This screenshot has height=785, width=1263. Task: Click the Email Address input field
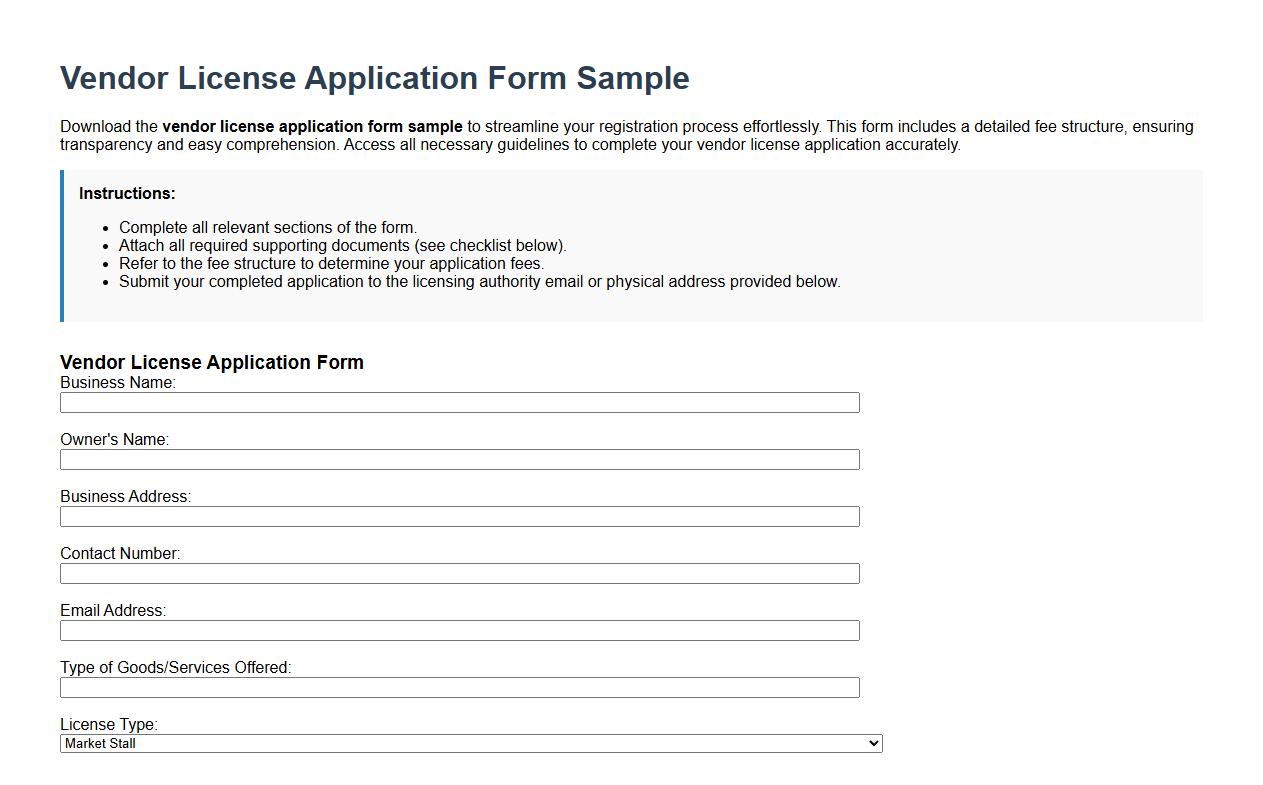pyautogui.click(x=460, y=630)
